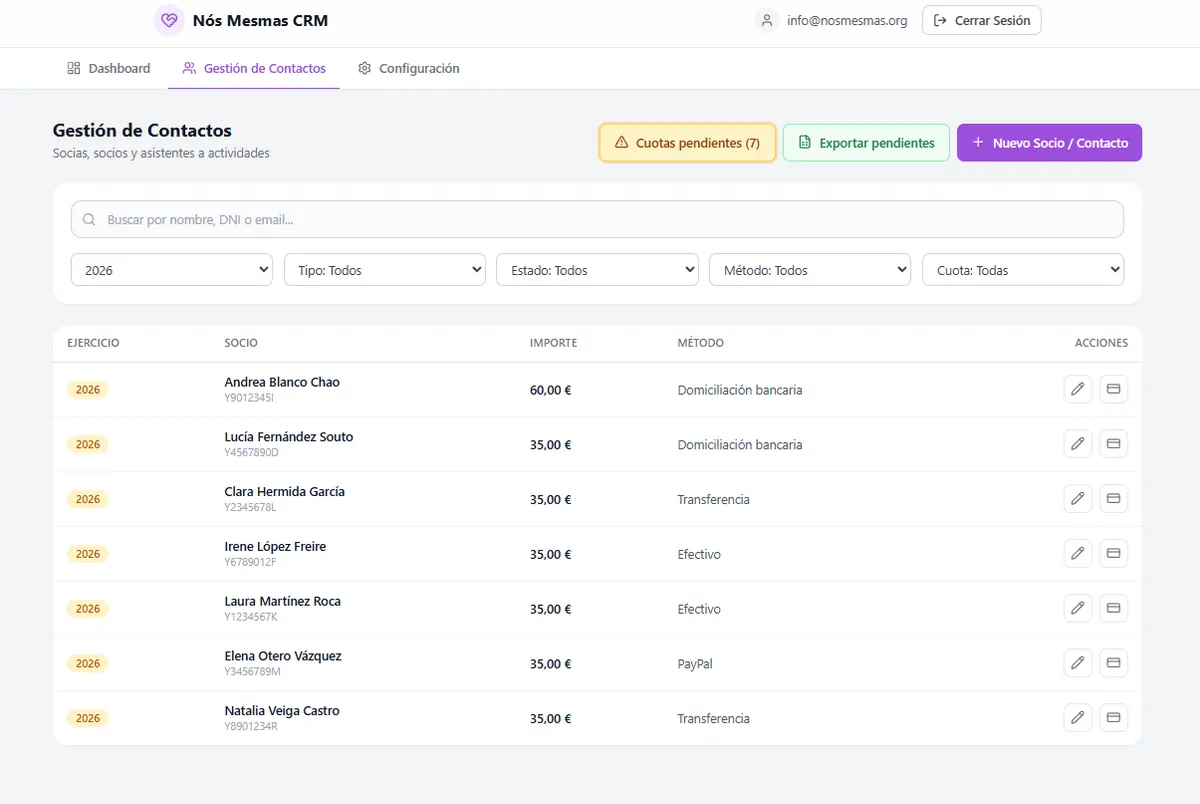
Task: Click the search magnifier icon
Action: [89, 220]
